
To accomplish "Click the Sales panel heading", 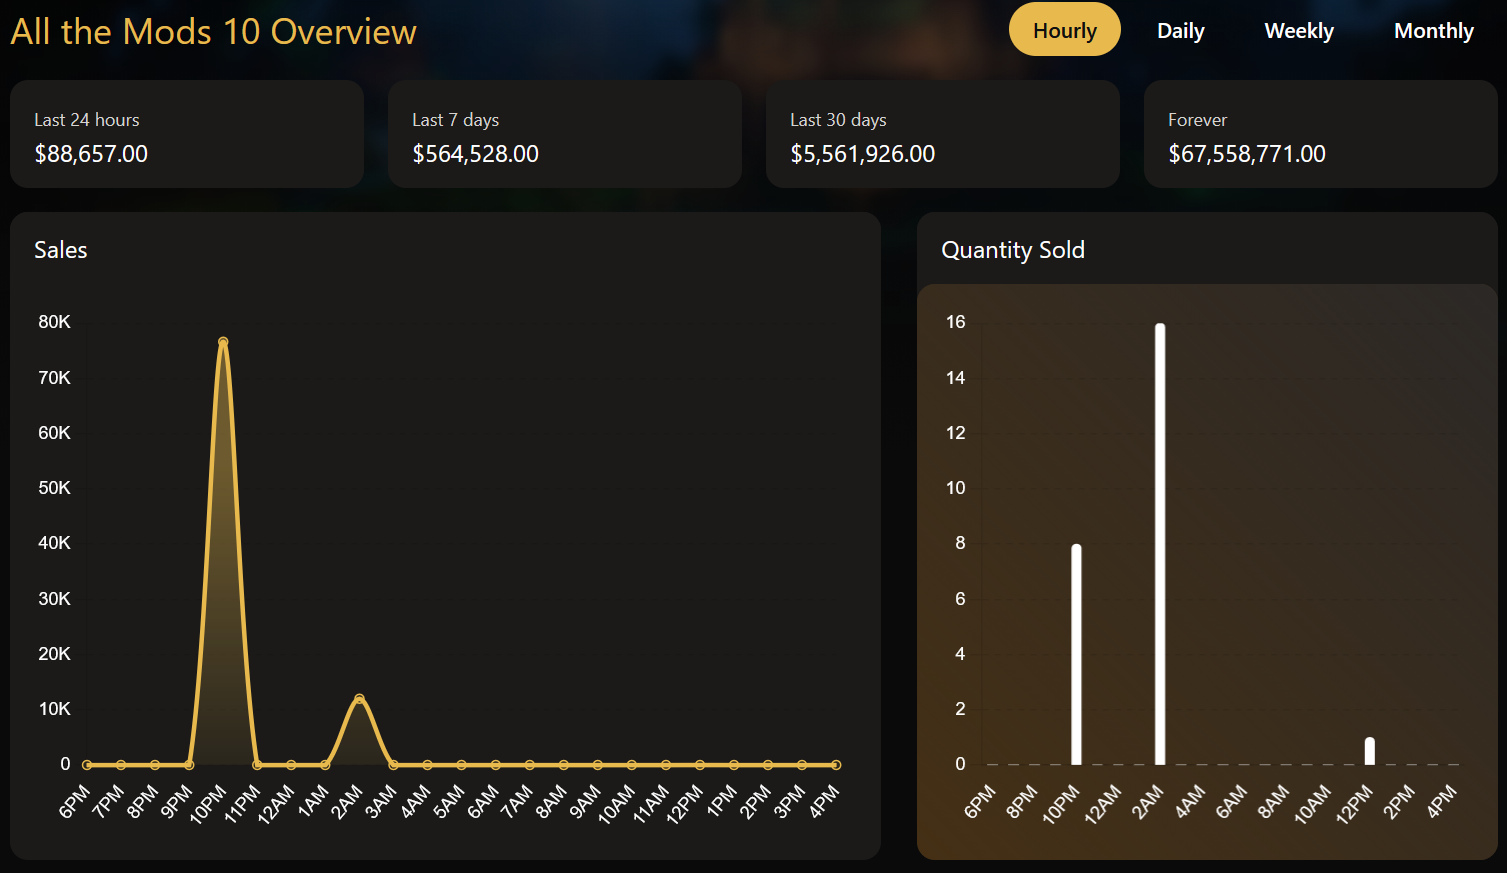I will pyautogui.click(x=60, y=250).
